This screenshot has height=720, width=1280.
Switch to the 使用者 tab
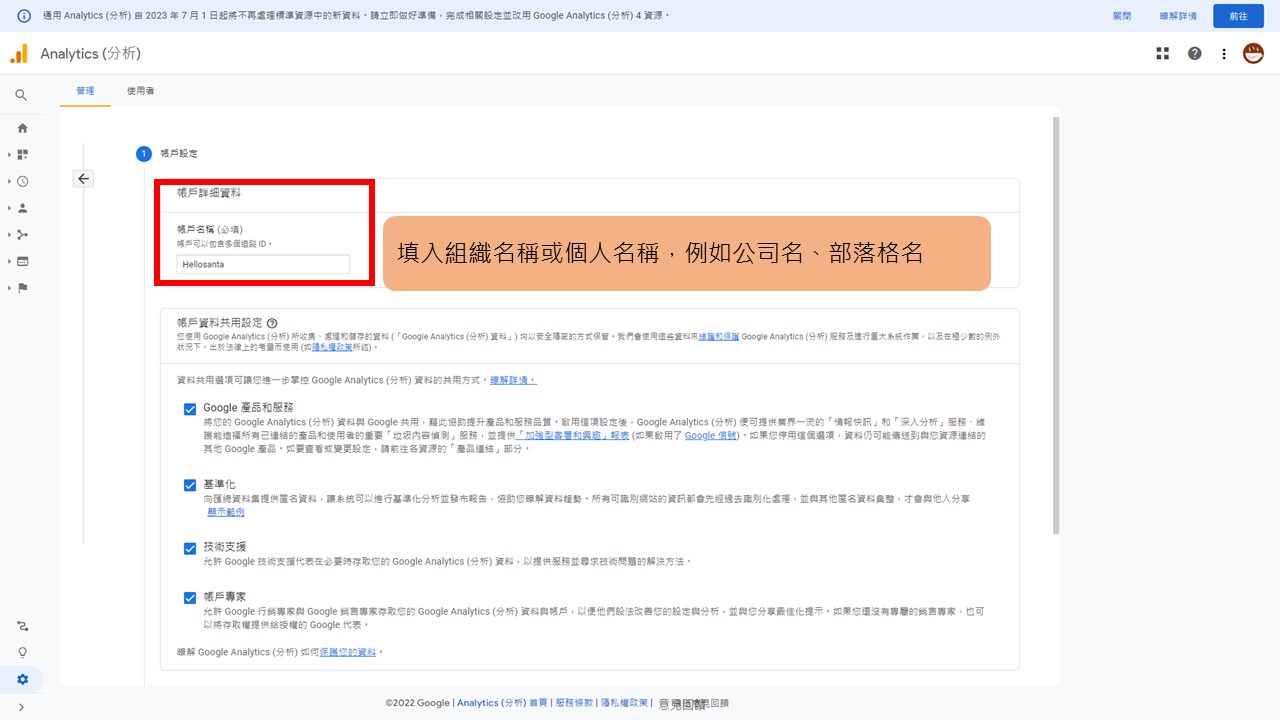tap(140, 91)
